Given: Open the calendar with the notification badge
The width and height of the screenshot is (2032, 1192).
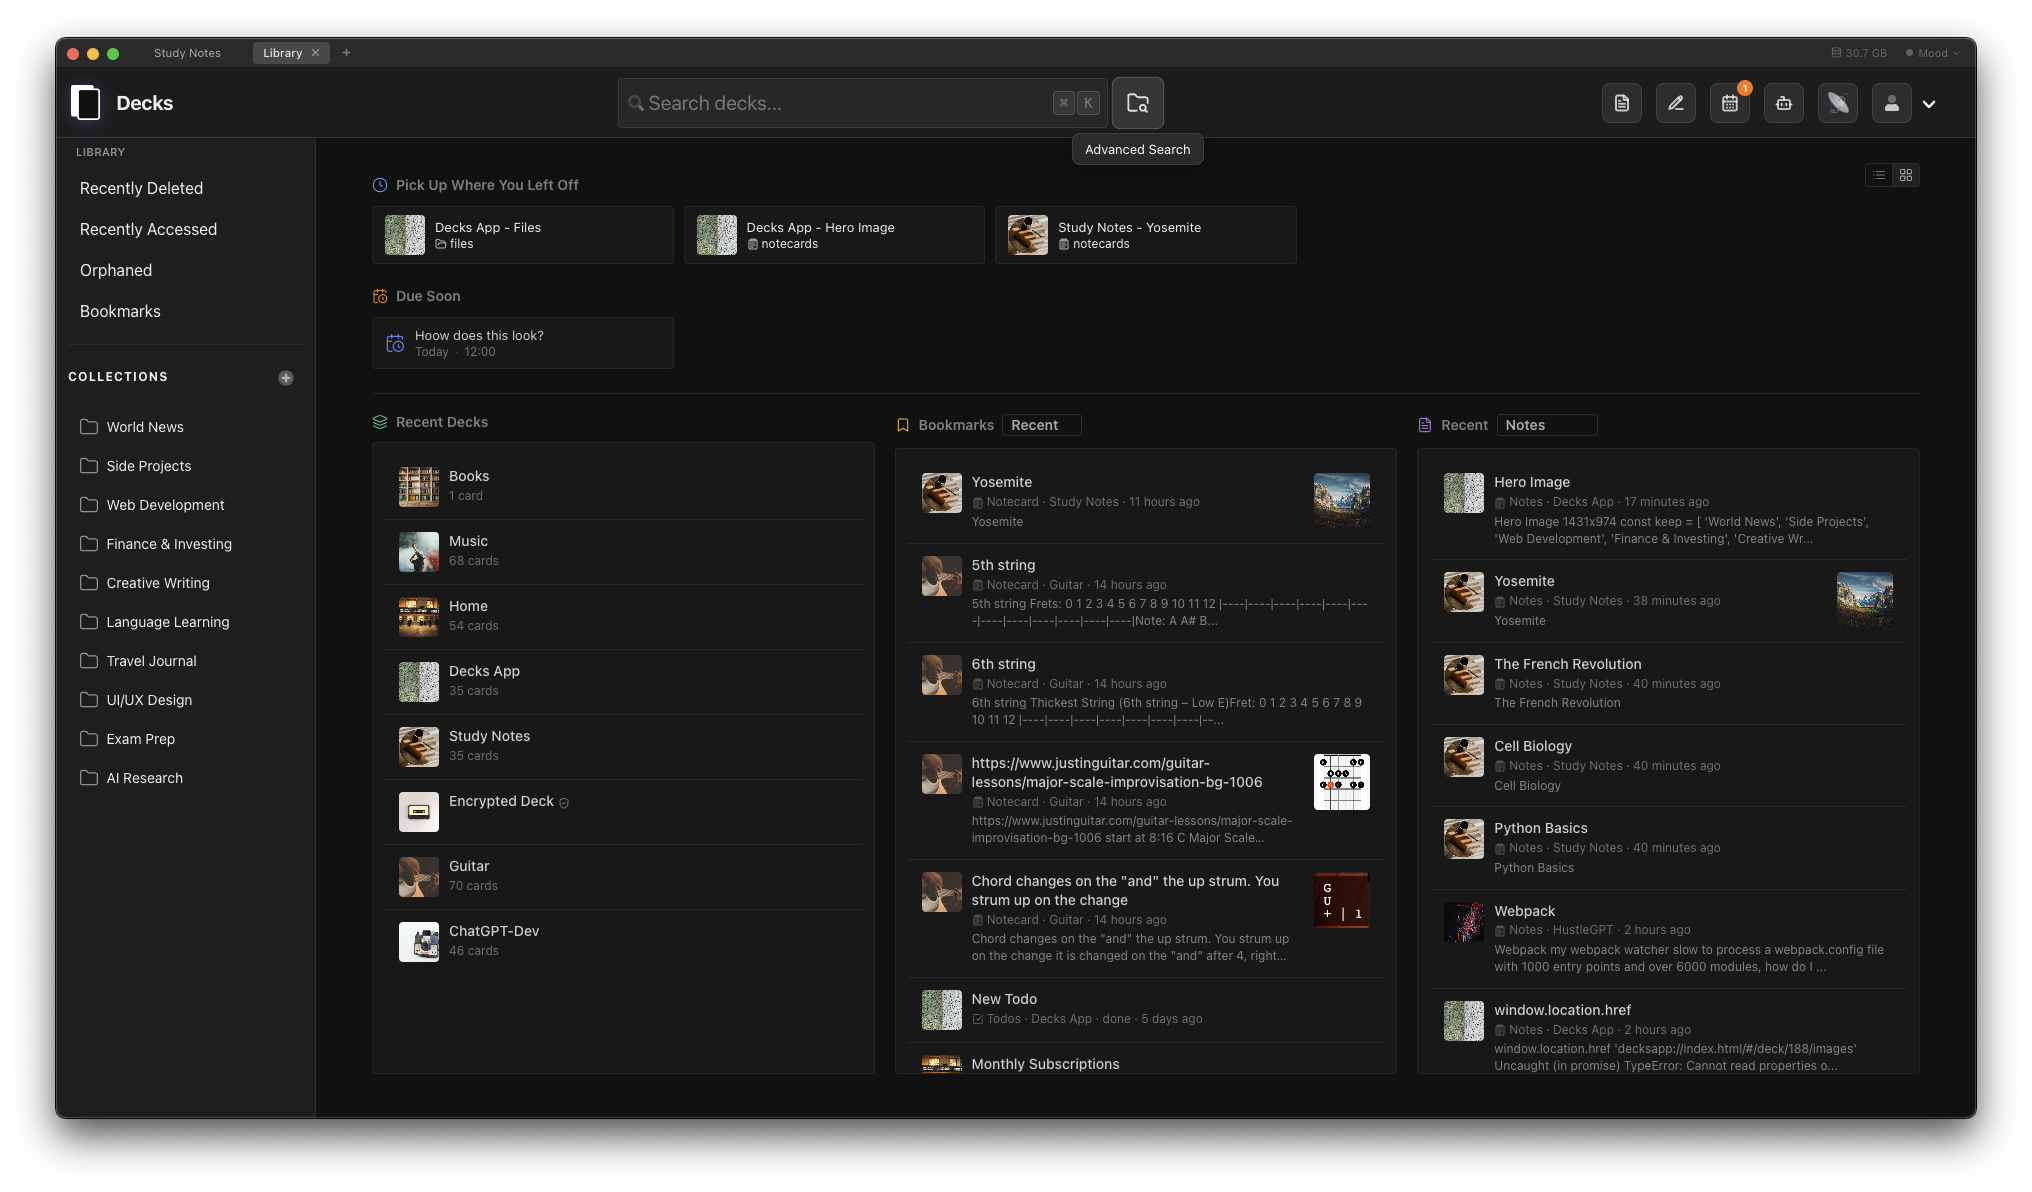Looking at the screenshot, I should (x=1729, y=102).
